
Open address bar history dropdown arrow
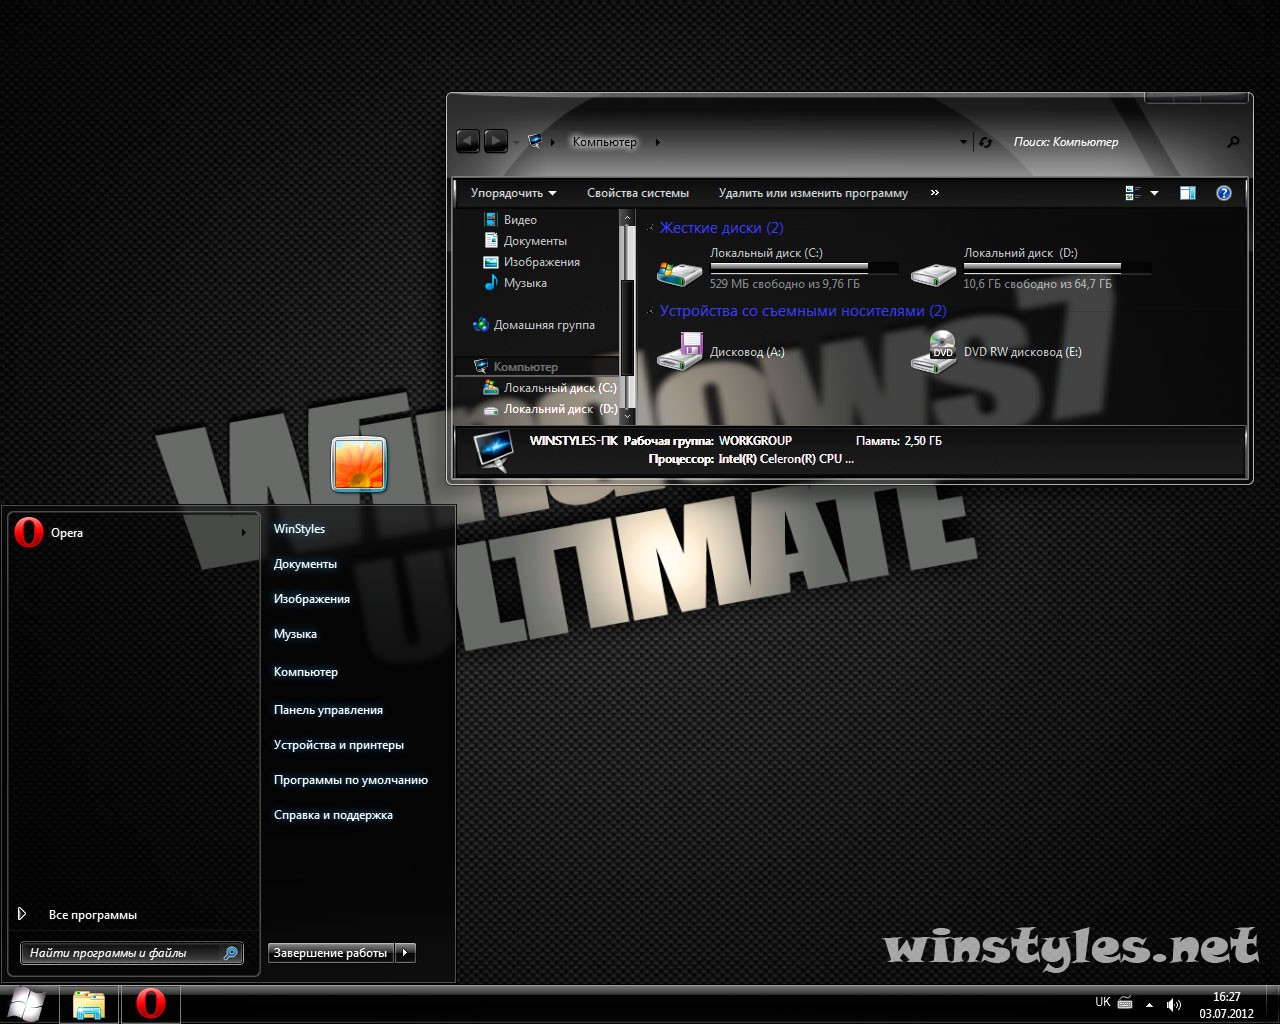click(x=963, y=142)
